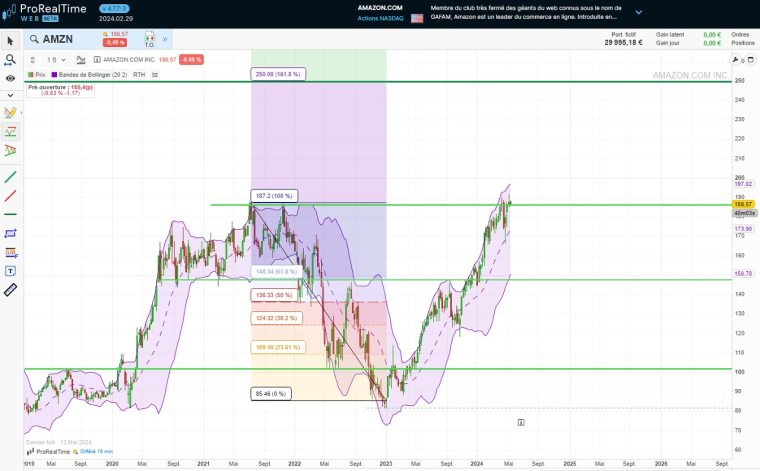Select the 148.34 (61.8 %) Fibonacci label
760x471 pixels.
pos(276,272)
